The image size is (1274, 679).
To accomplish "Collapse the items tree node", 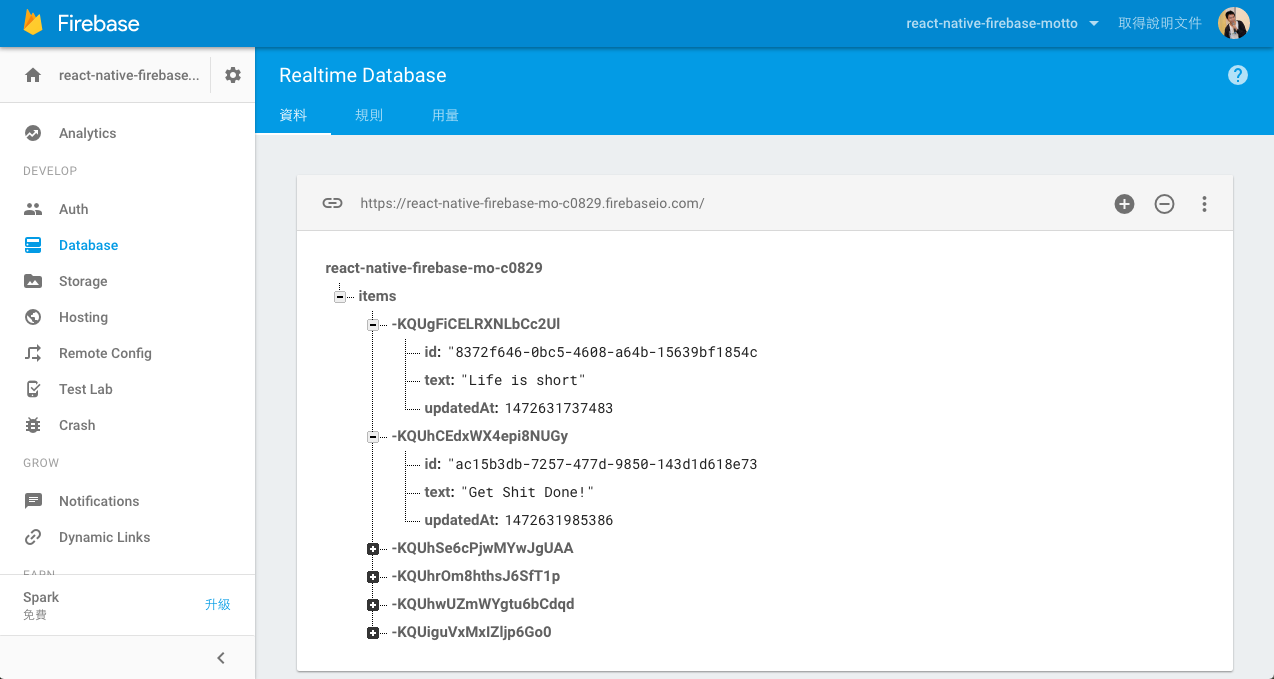I will click(x=340, y=297).
